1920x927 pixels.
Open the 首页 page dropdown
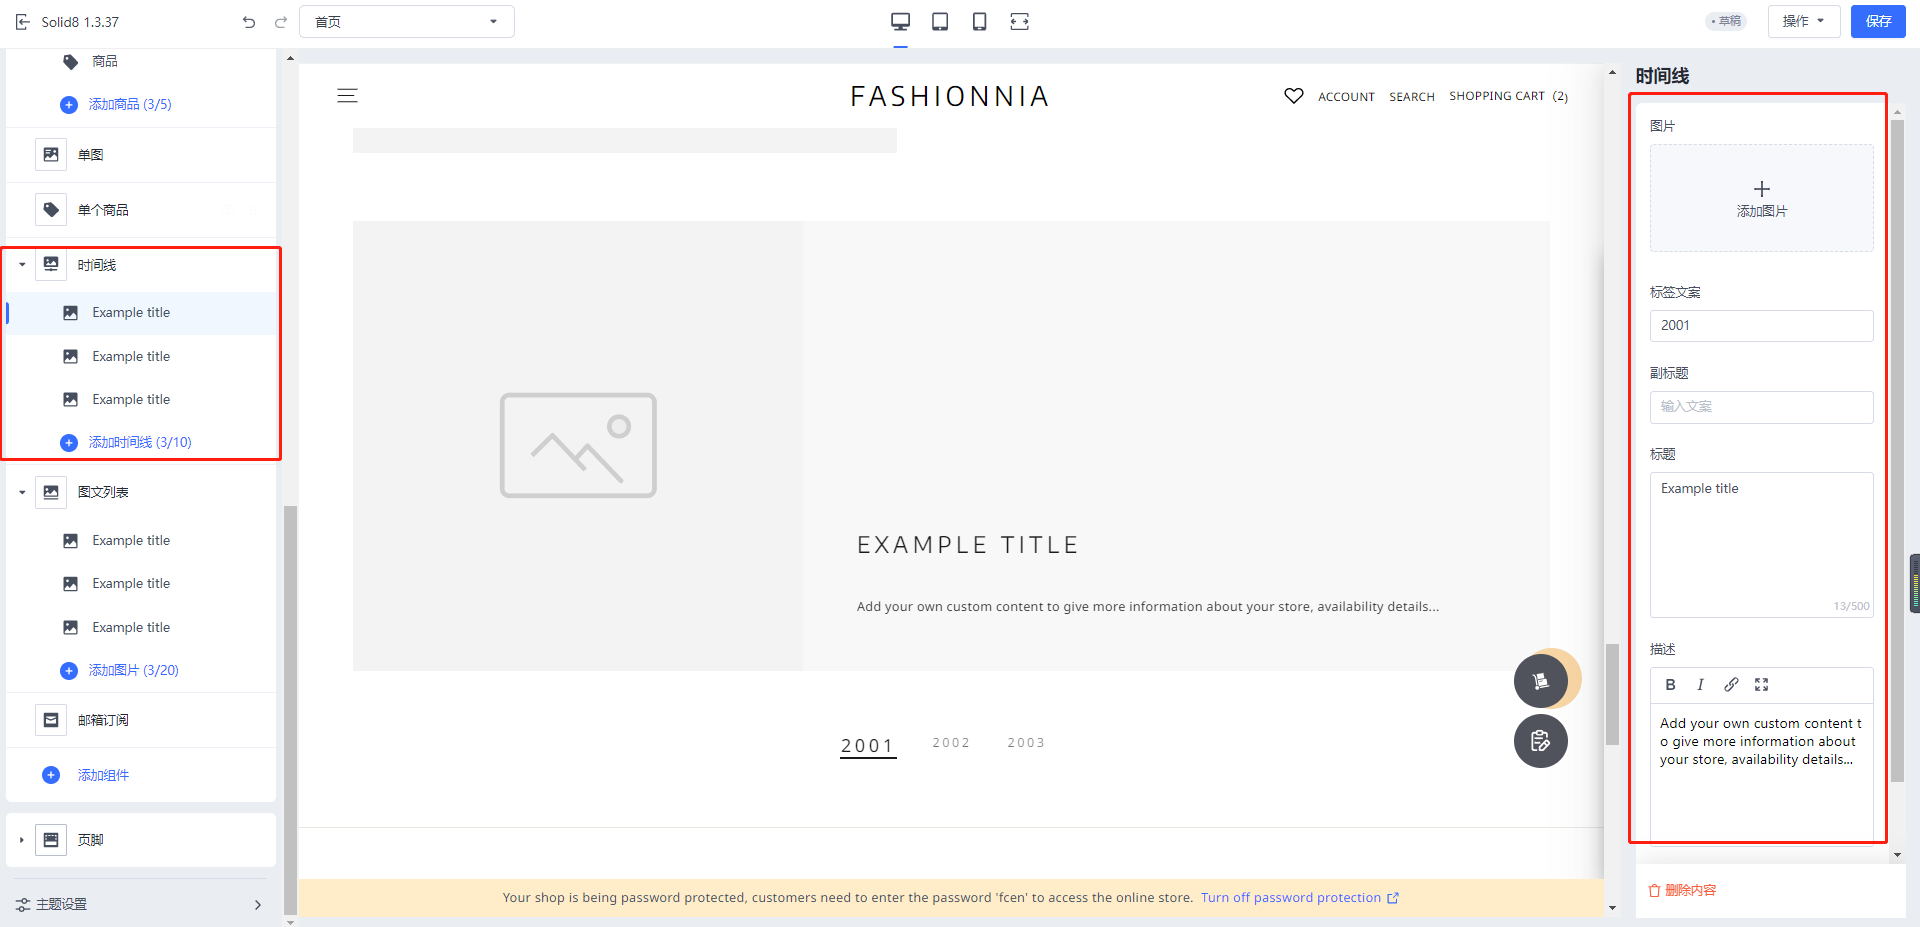(x=406, y=22)
